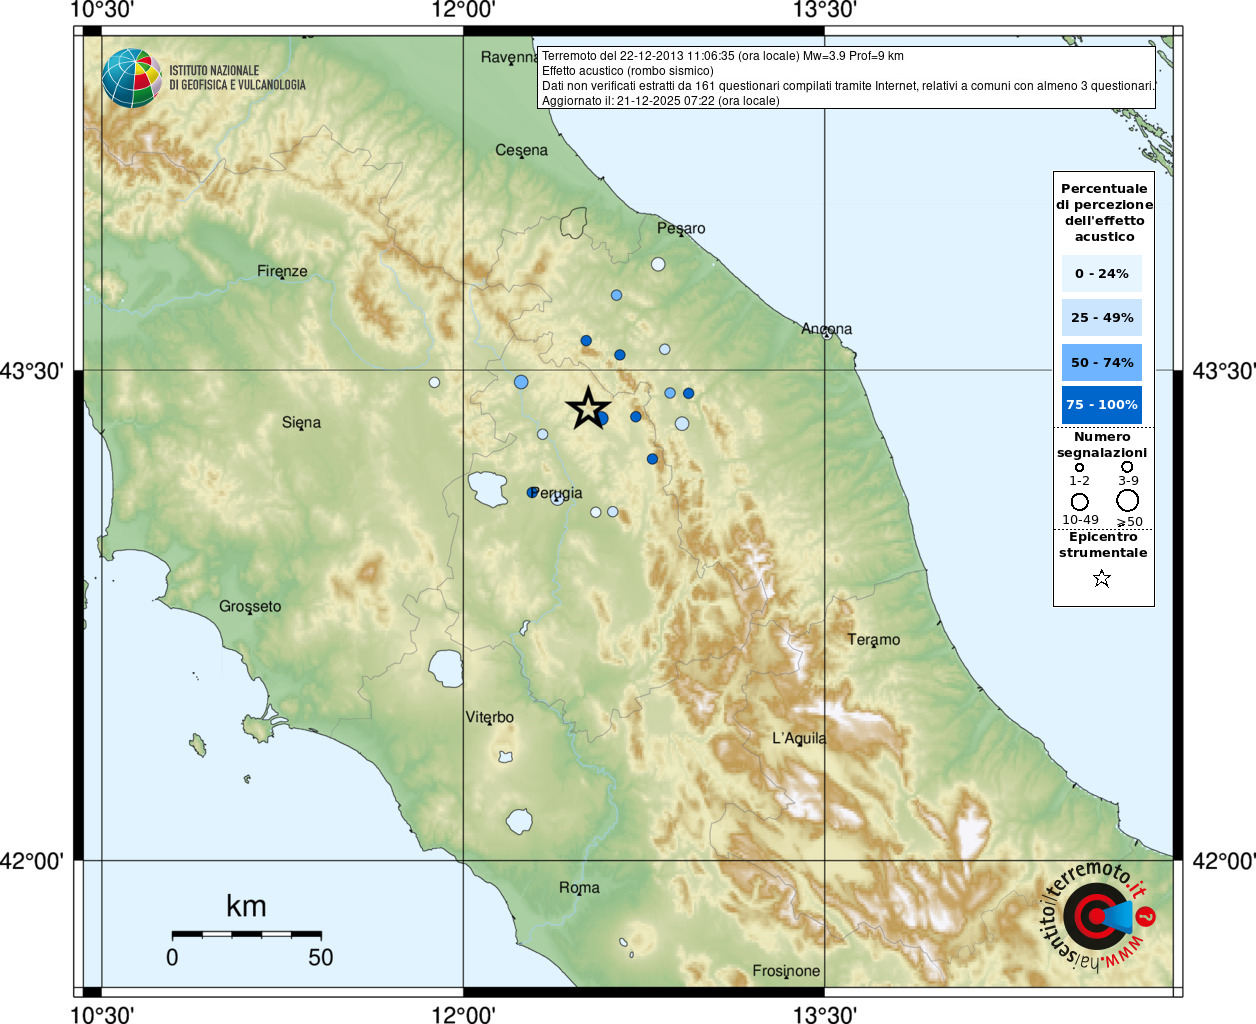The image size is (1256, 1024).
Task: Click the isolated white dot nearest Siena
Action: tap(434, 382)
